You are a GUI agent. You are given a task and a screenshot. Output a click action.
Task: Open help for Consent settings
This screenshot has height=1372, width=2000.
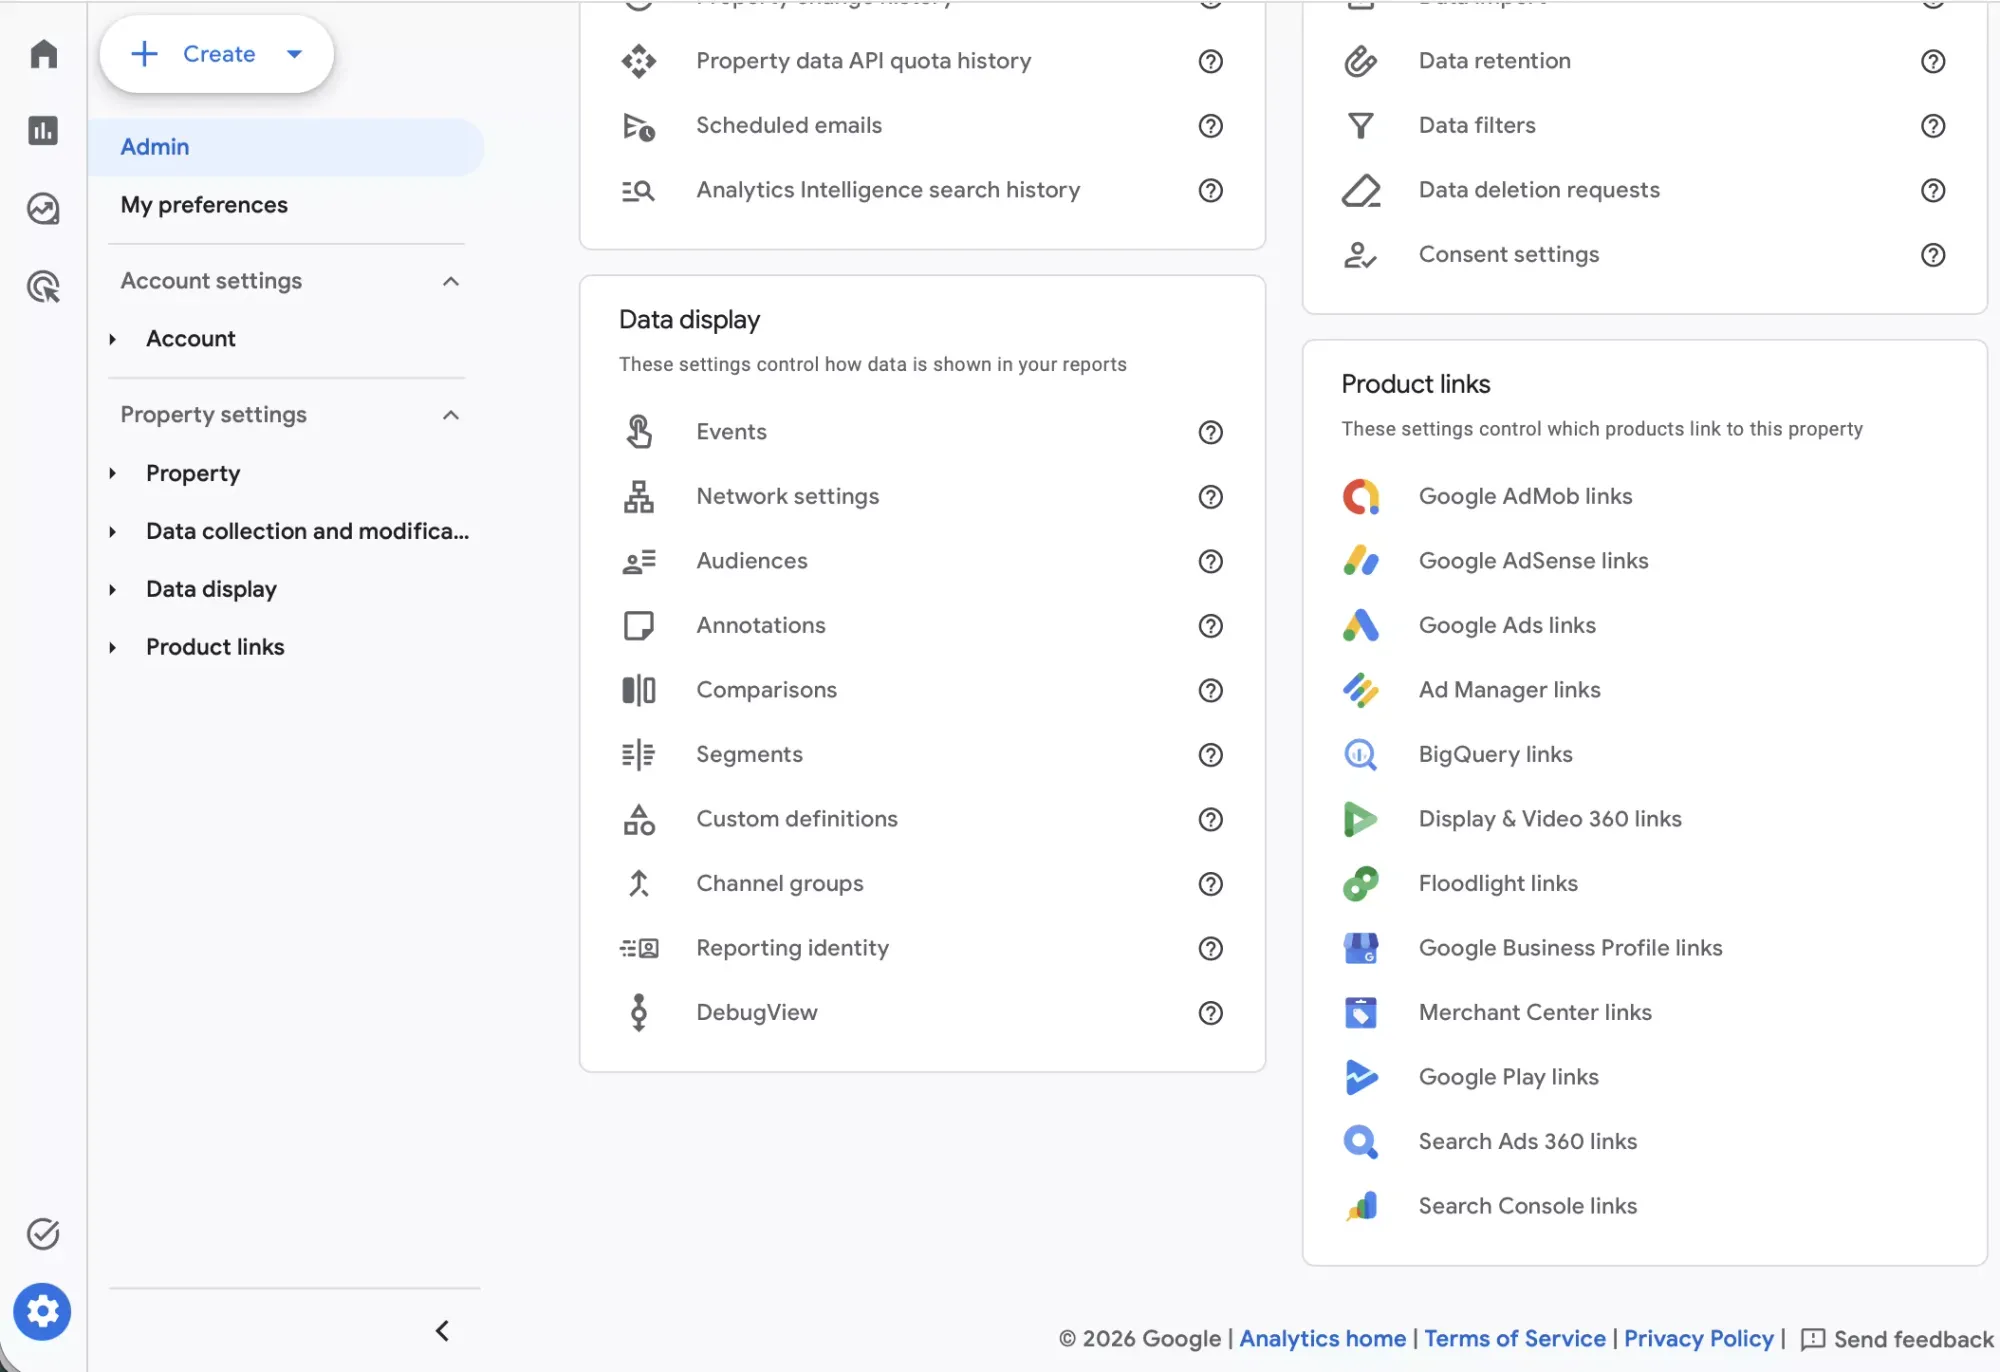[1933, 255]
